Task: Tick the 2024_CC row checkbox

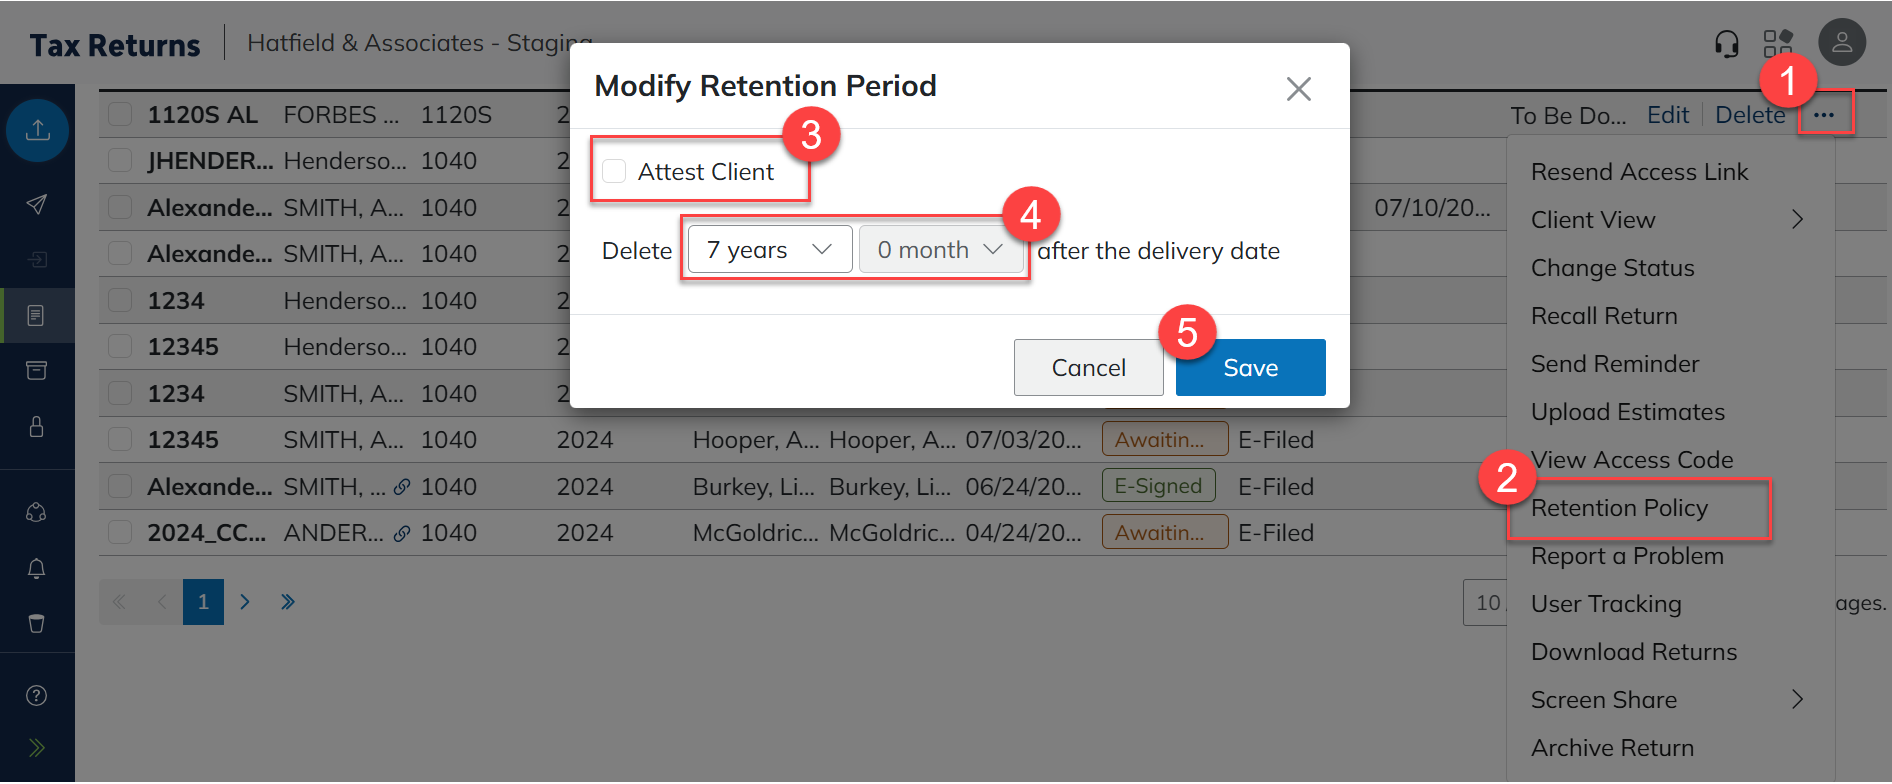Action: 121,533
